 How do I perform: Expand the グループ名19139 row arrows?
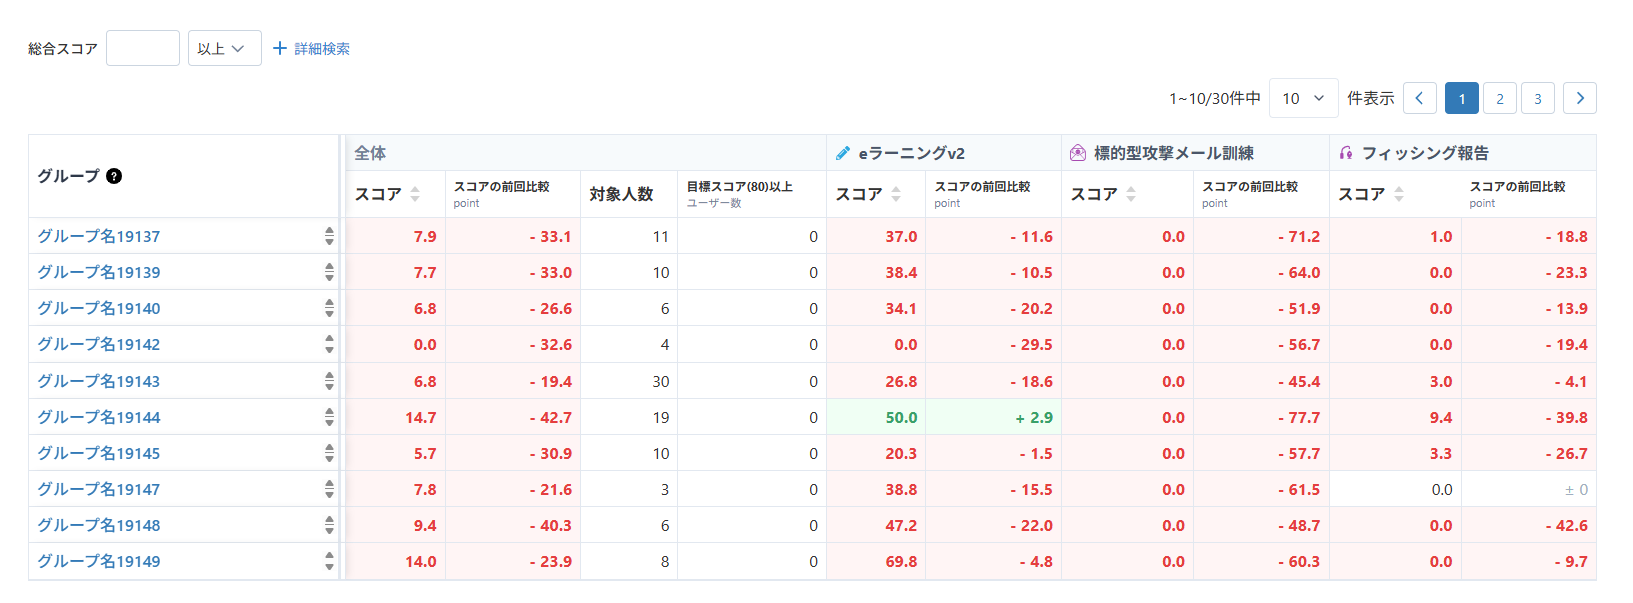[329, 272]
